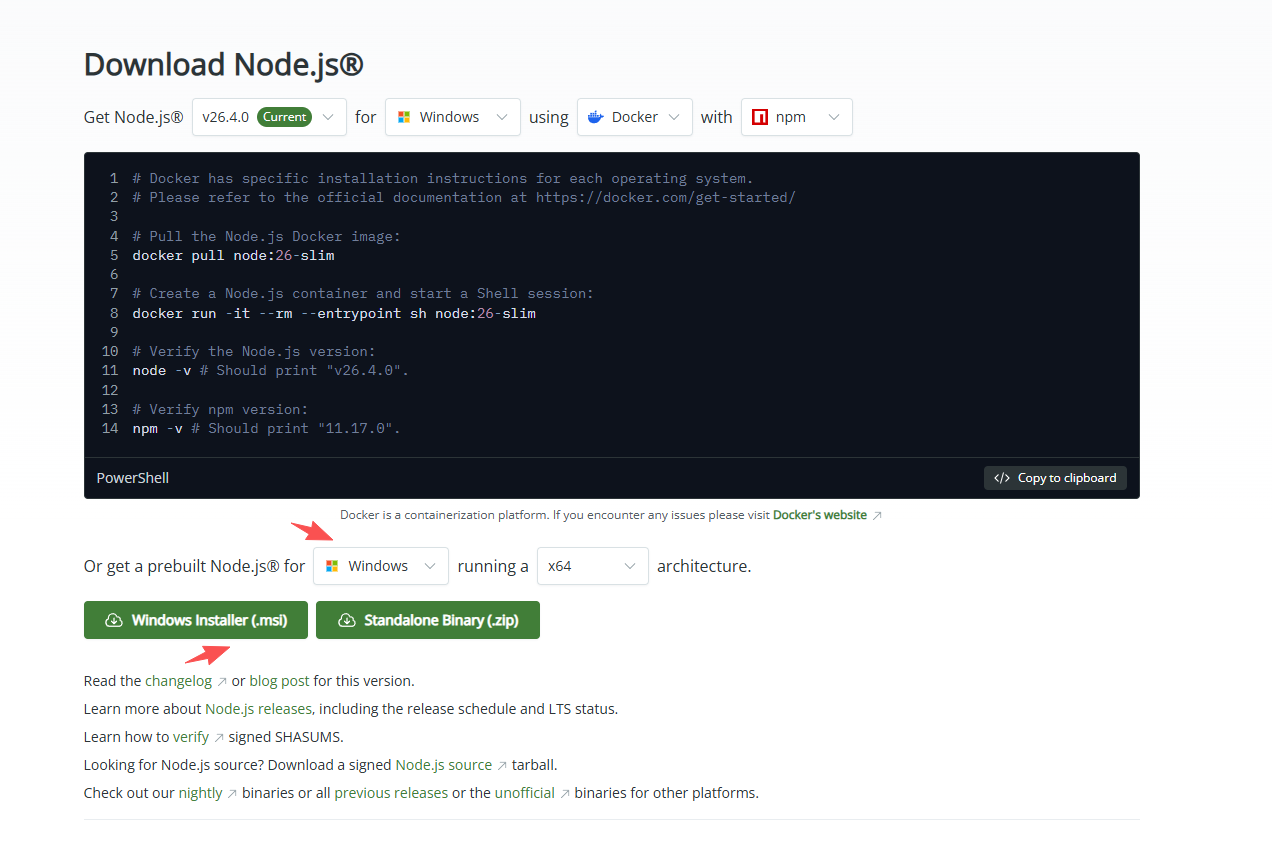Image resolution: width=1272 pixels, height=851 pixels.
Task: Click the comment '# Pull the Node.js Docker image:'
Action: pyautogui.click(x=266, y=236)
